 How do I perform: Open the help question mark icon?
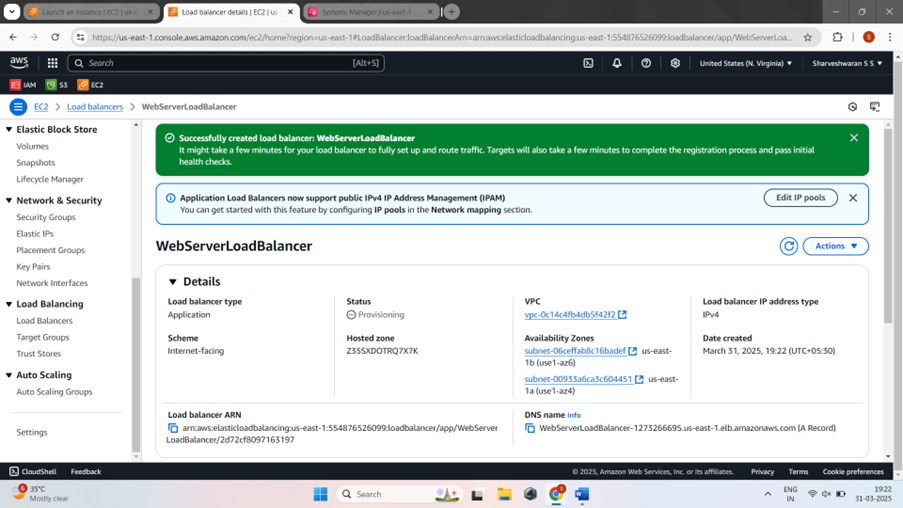[x=646, y=63]
